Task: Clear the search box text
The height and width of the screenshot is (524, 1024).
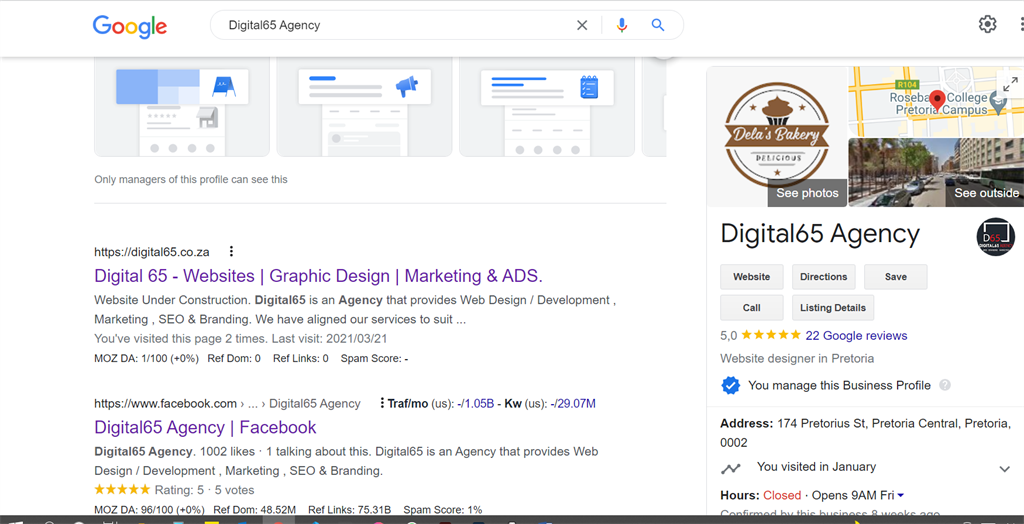Action: [582, 25]
